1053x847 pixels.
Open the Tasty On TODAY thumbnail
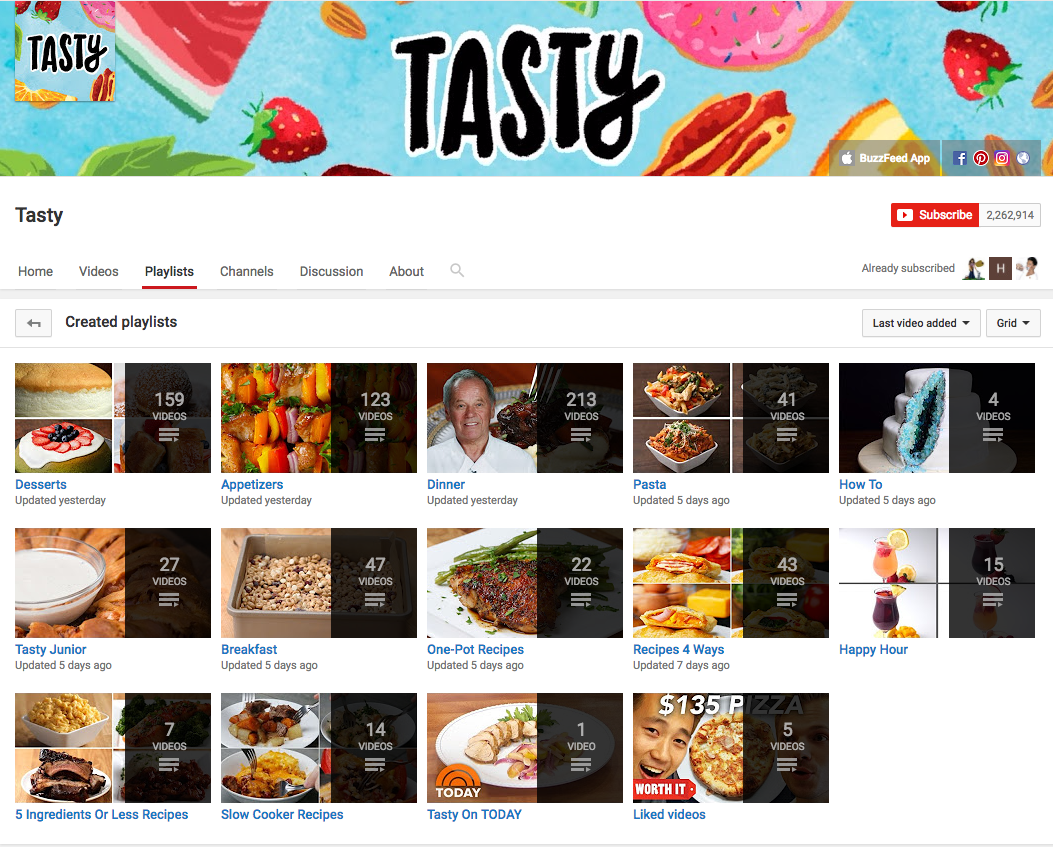[524, 748]
